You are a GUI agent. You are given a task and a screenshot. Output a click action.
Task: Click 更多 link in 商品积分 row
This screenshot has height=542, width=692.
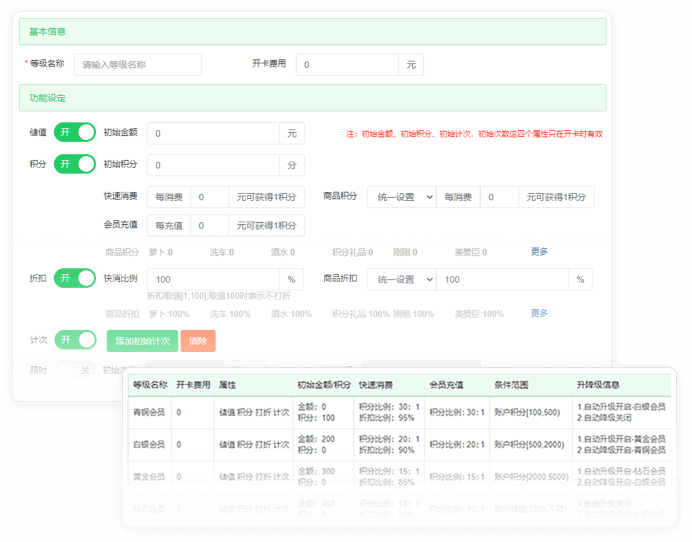tap(539, 252)
